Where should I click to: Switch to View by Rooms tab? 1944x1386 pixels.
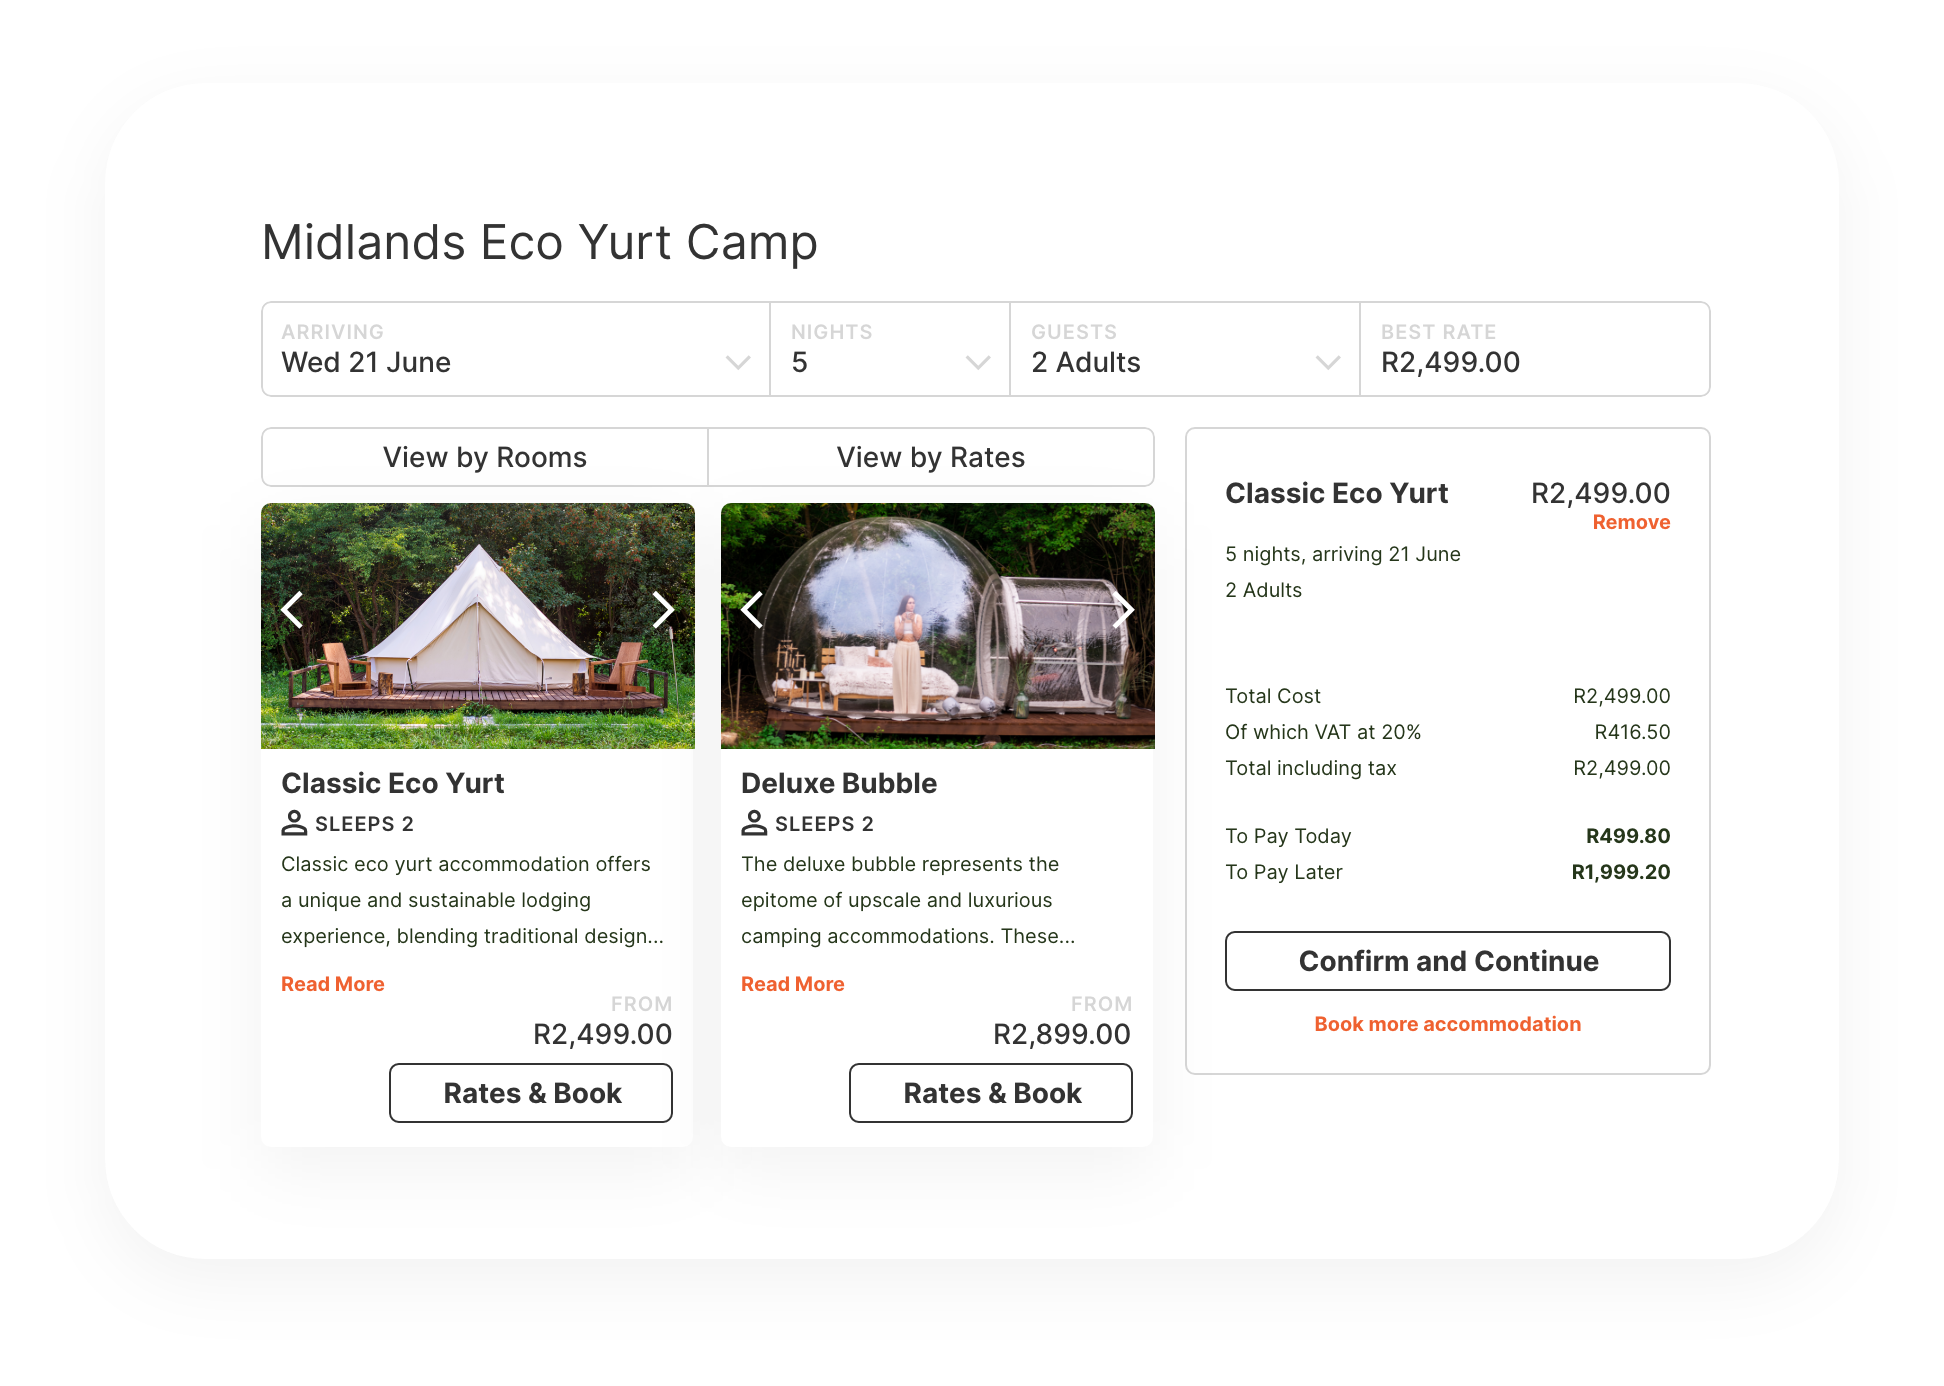tap(485, 457)
